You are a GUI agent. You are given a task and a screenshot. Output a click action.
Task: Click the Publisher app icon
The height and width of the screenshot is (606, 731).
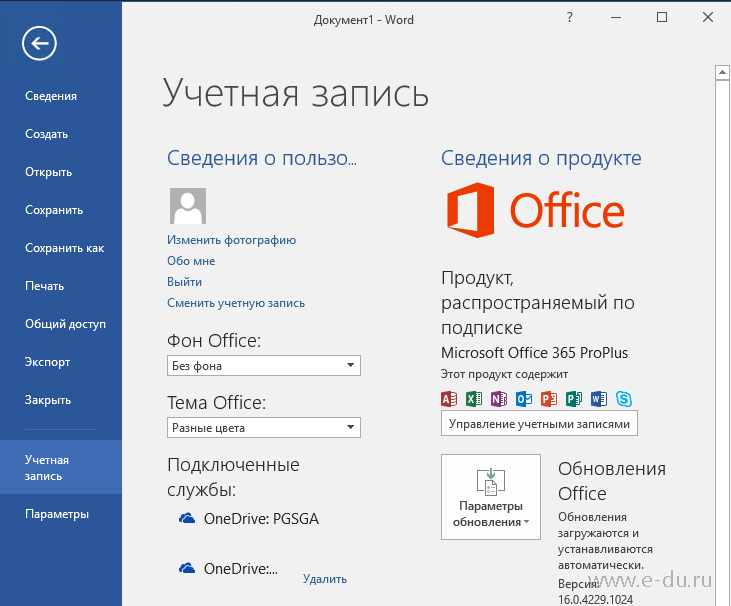click(x=574, y=399)
